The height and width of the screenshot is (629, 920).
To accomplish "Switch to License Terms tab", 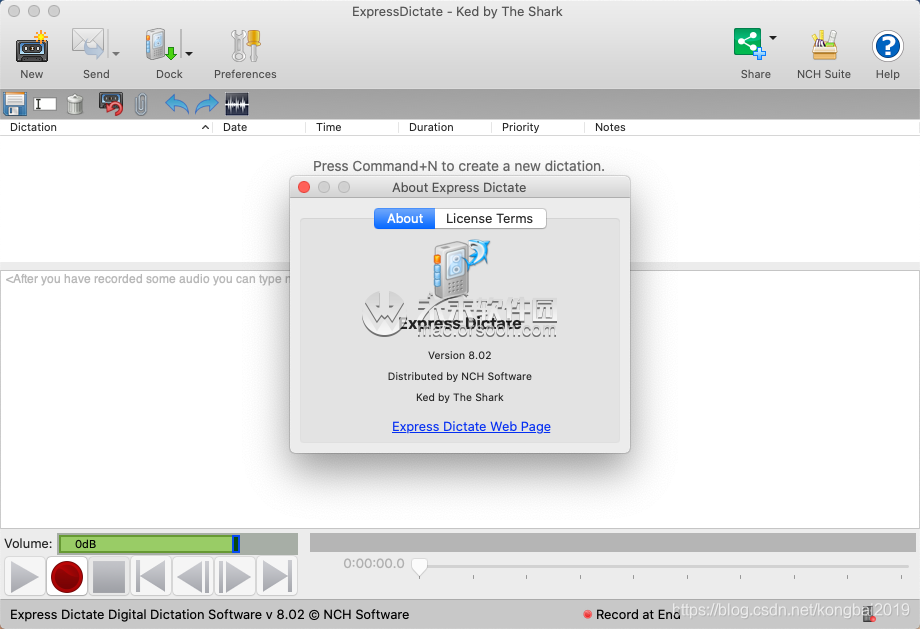I will tap(490, 218).
